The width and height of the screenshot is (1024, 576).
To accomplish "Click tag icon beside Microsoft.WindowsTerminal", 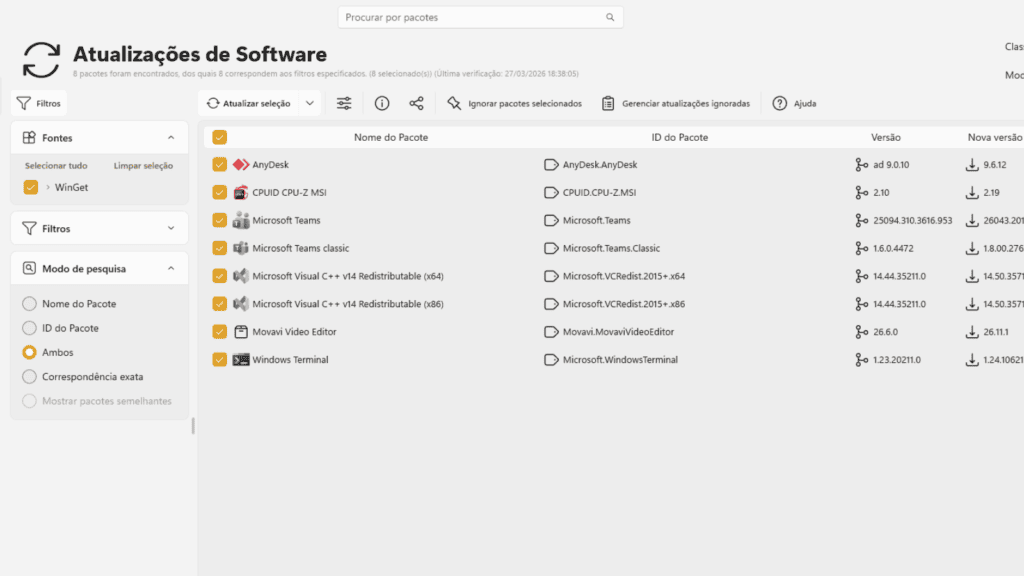I will (551, 360).
